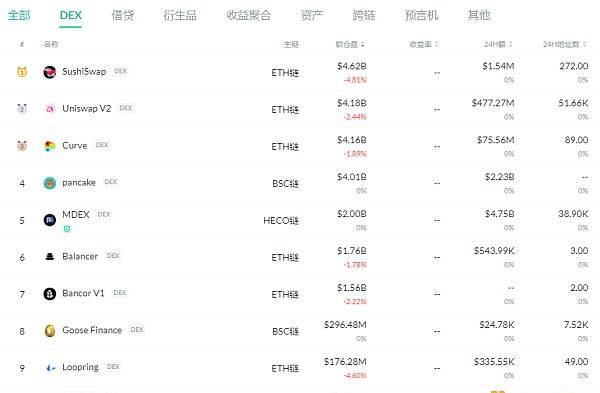Click the small badge under MDEX
The image size is (600, 393).
(67, 229)
